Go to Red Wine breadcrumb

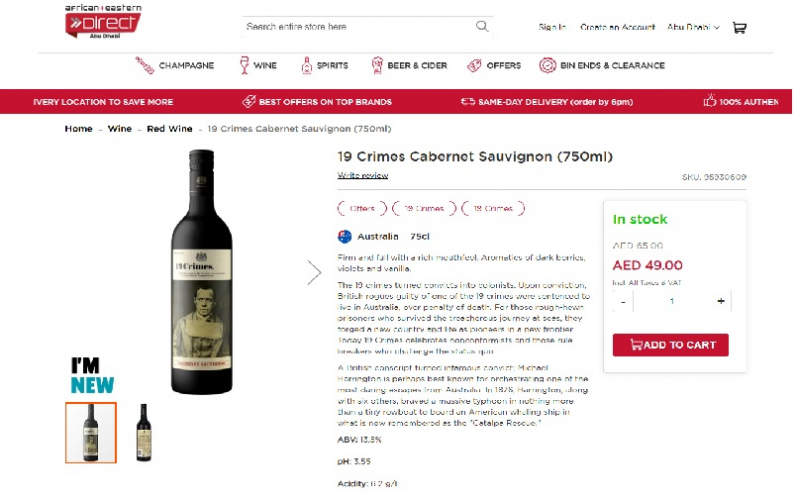(170, 129)
